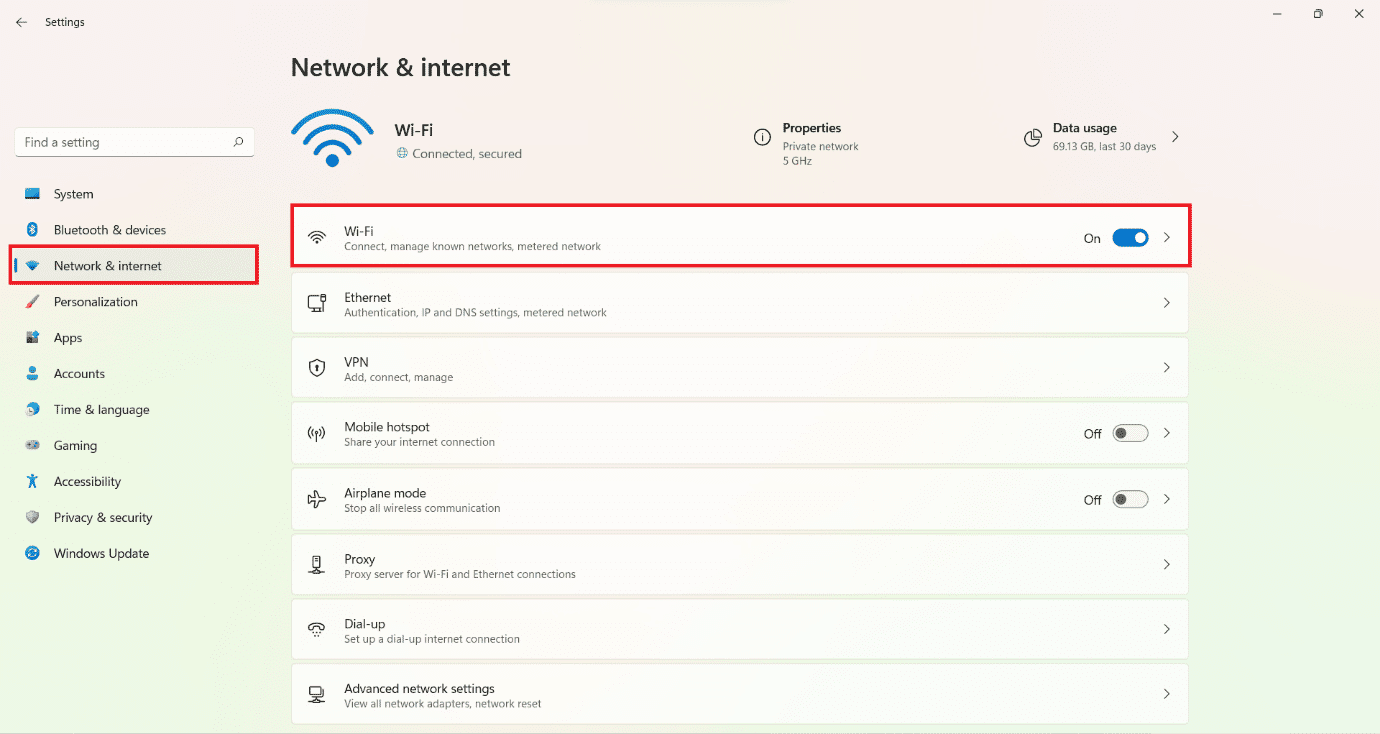Click the Airplane mode icon

(317, 498)
